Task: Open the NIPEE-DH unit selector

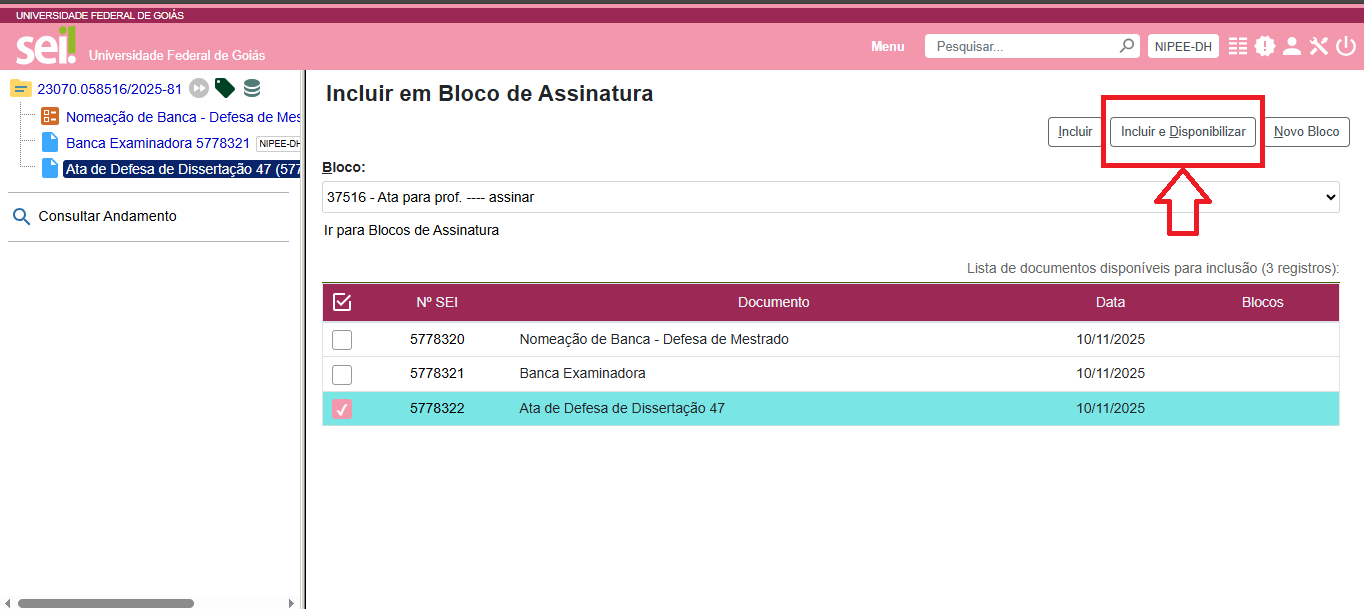Action: coord(1183,46)
